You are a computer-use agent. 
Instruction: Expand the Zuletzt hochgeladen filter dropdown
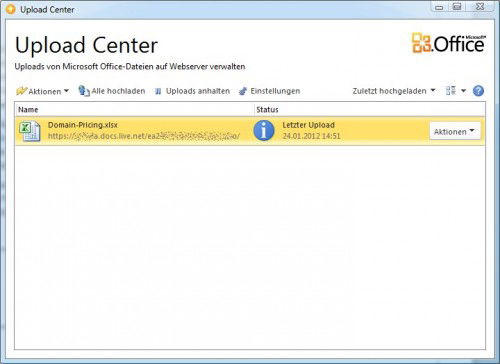click(x=394, y=91)
